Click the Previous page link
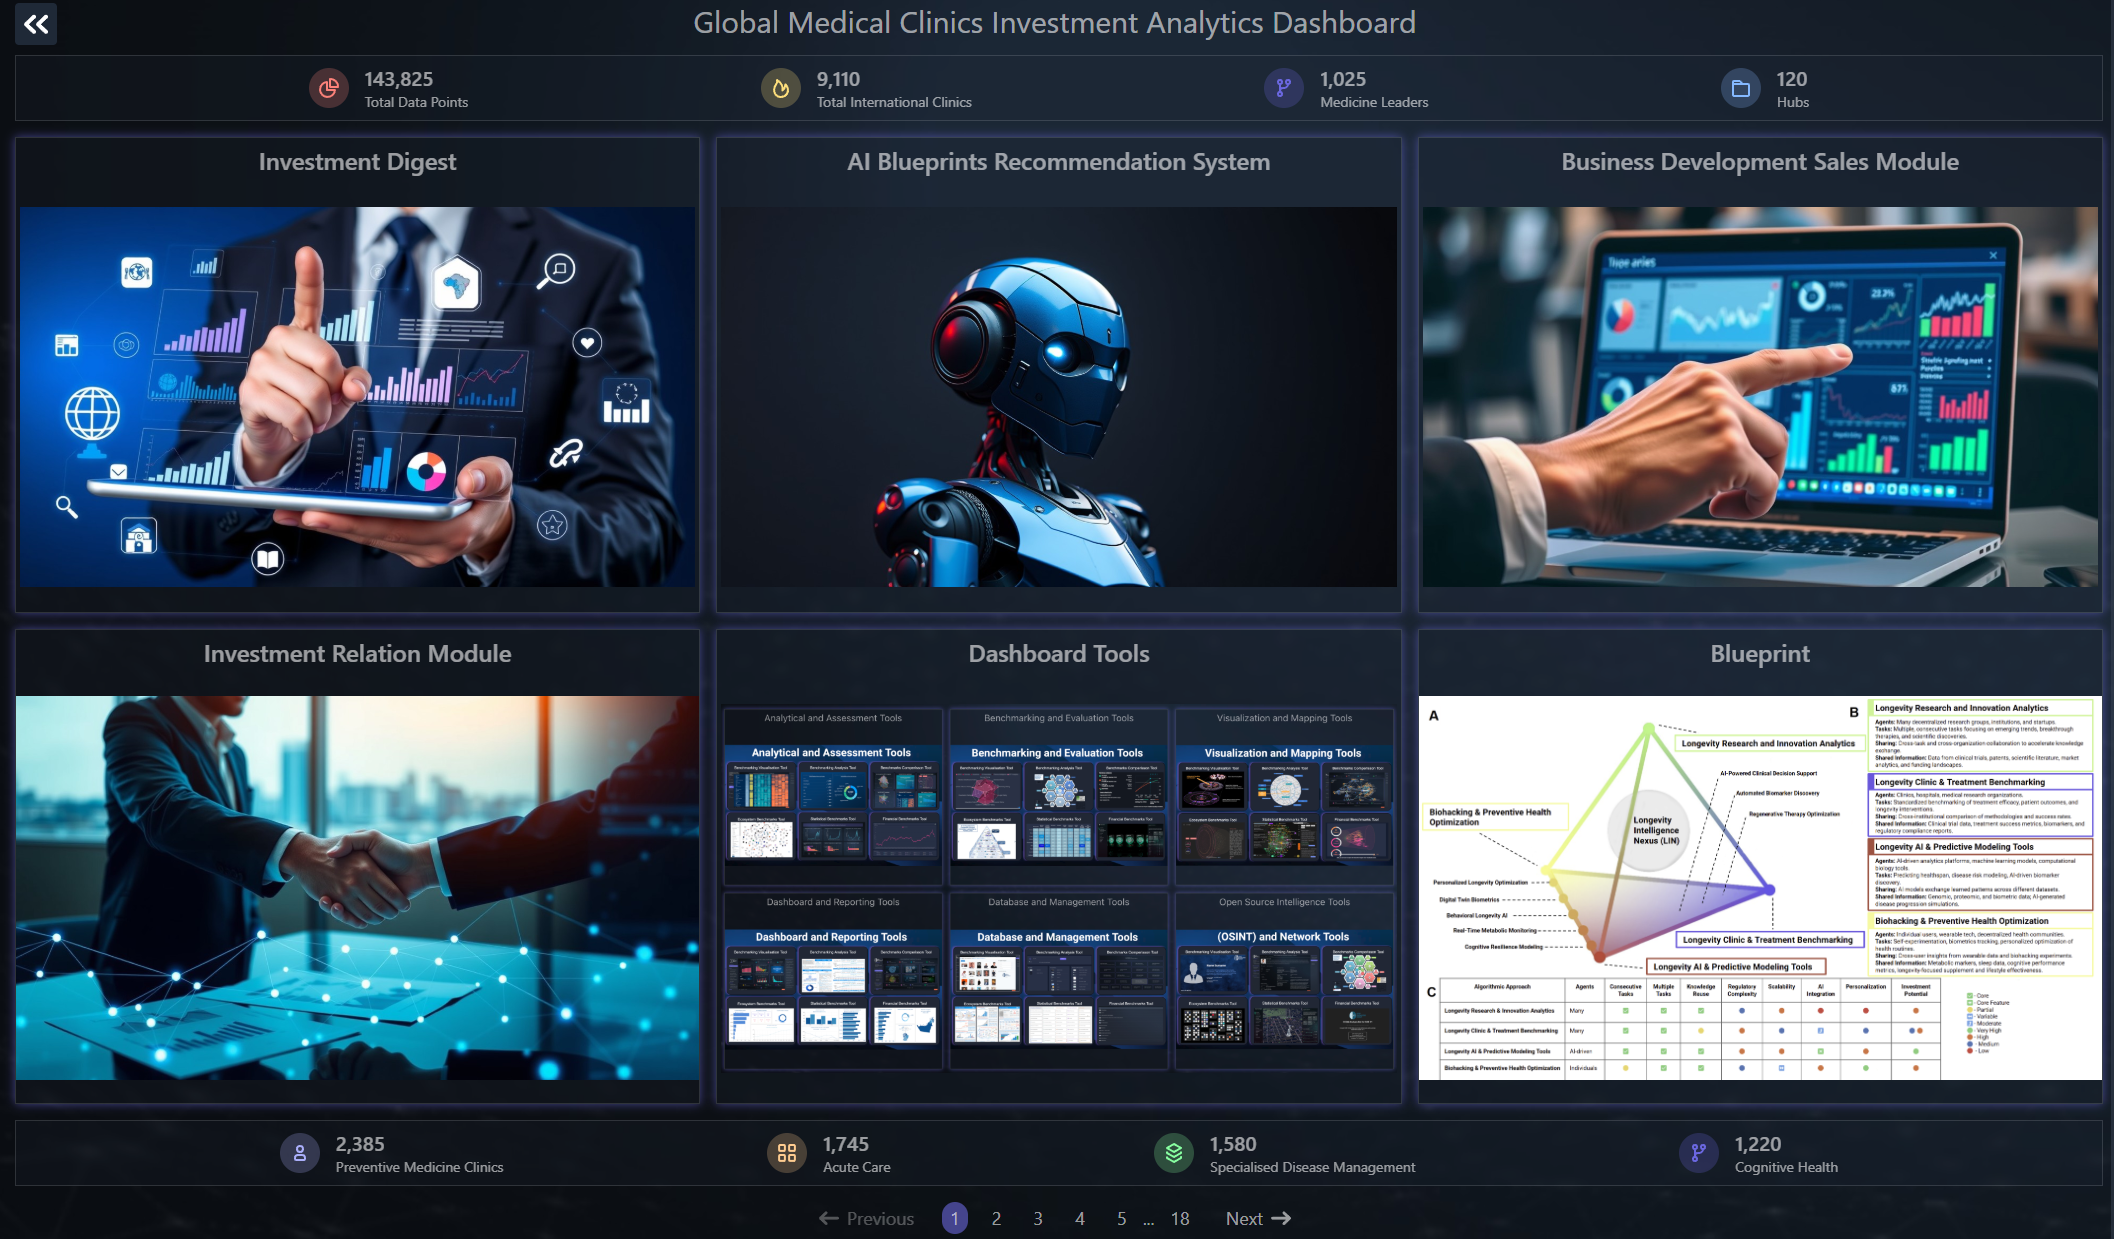This screenshot has height=1239, width=2114. pos(866,1218)
